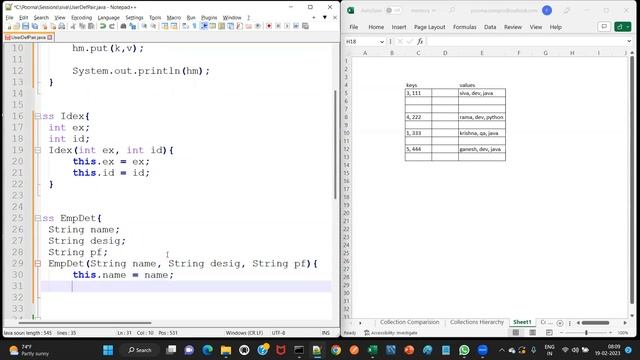Click the Zoom Out icon in Notepad++

coord(153,26)
